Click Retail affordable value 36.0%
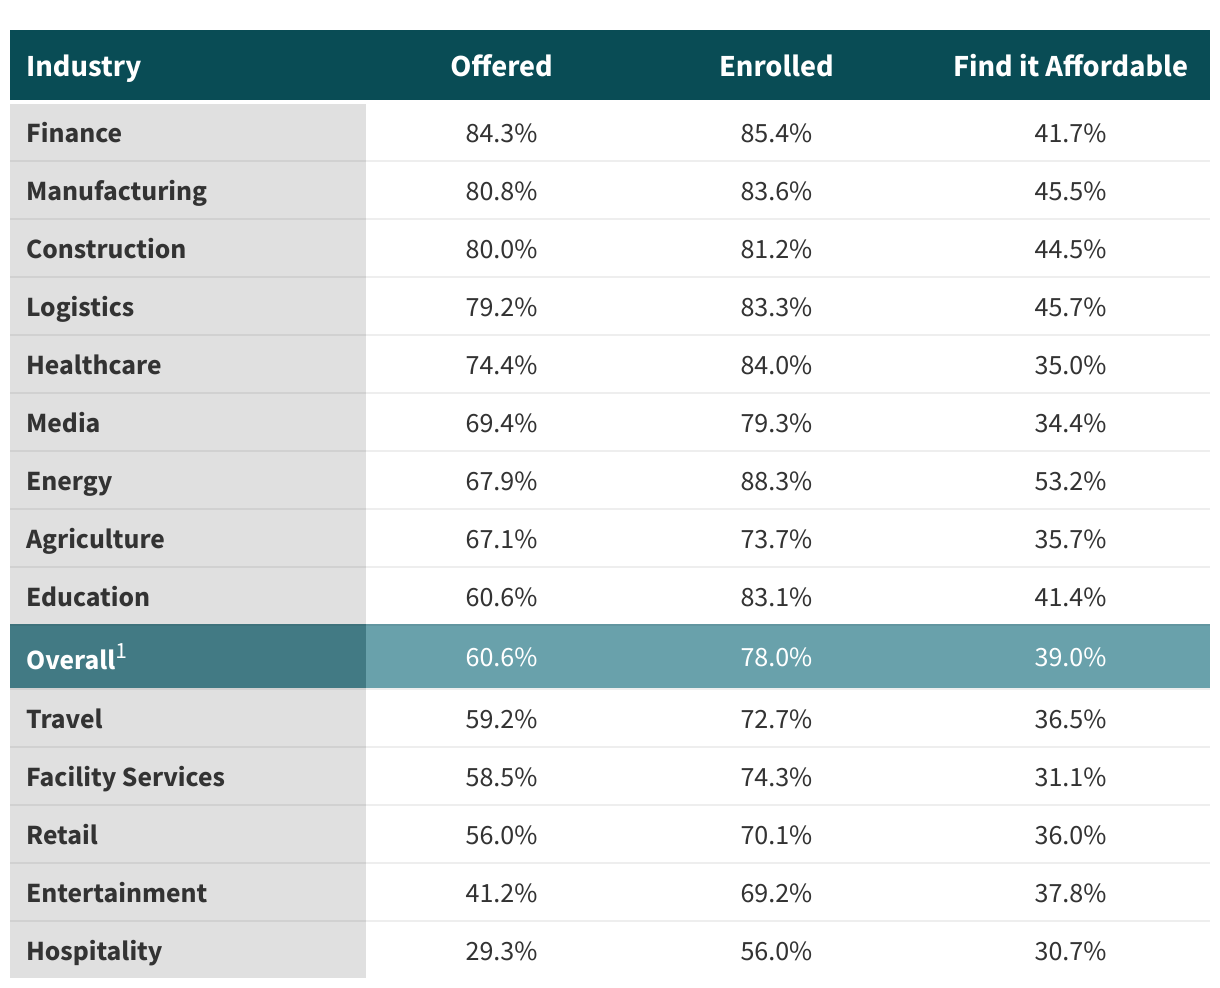1220x988 pixels. click(x=1070, y=835)
